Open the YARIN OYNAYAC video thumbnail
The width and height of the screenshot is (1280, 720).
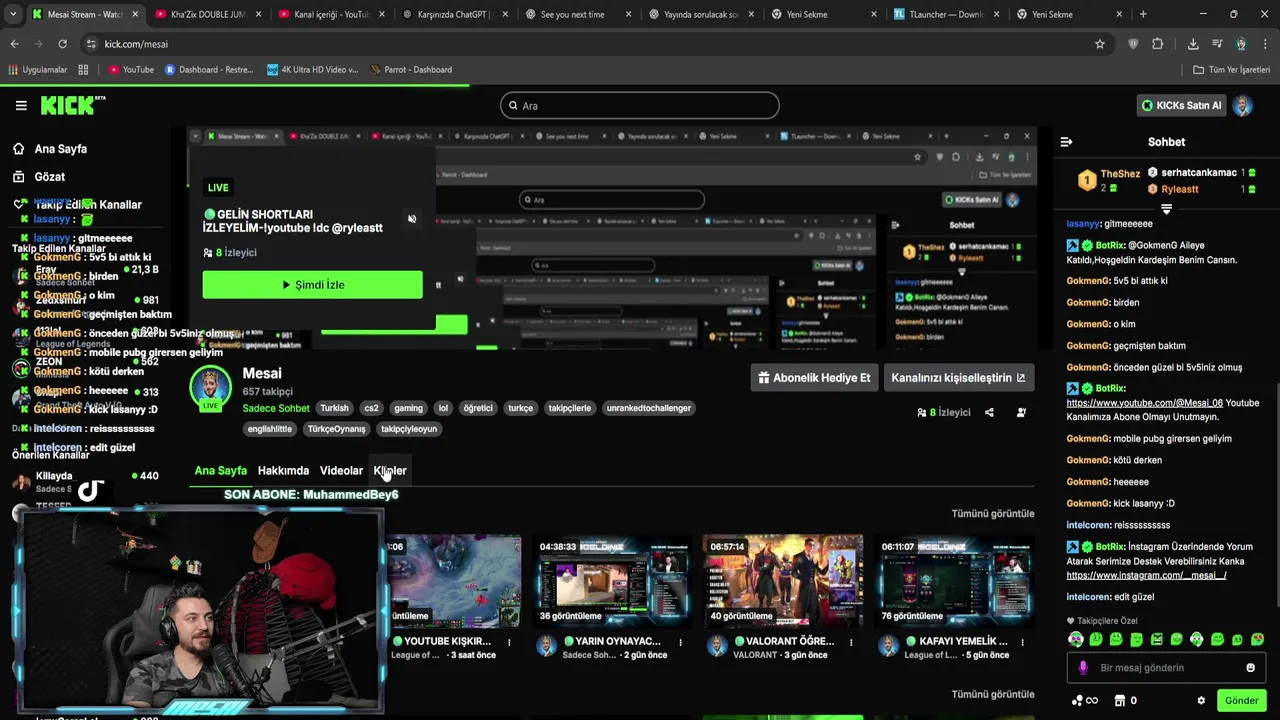612,580
